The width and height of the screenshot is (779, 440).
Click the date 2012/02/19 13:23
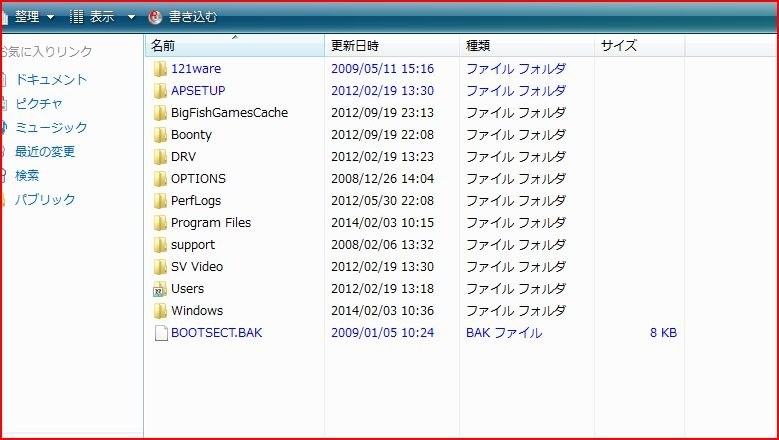[x=383, y=156]
